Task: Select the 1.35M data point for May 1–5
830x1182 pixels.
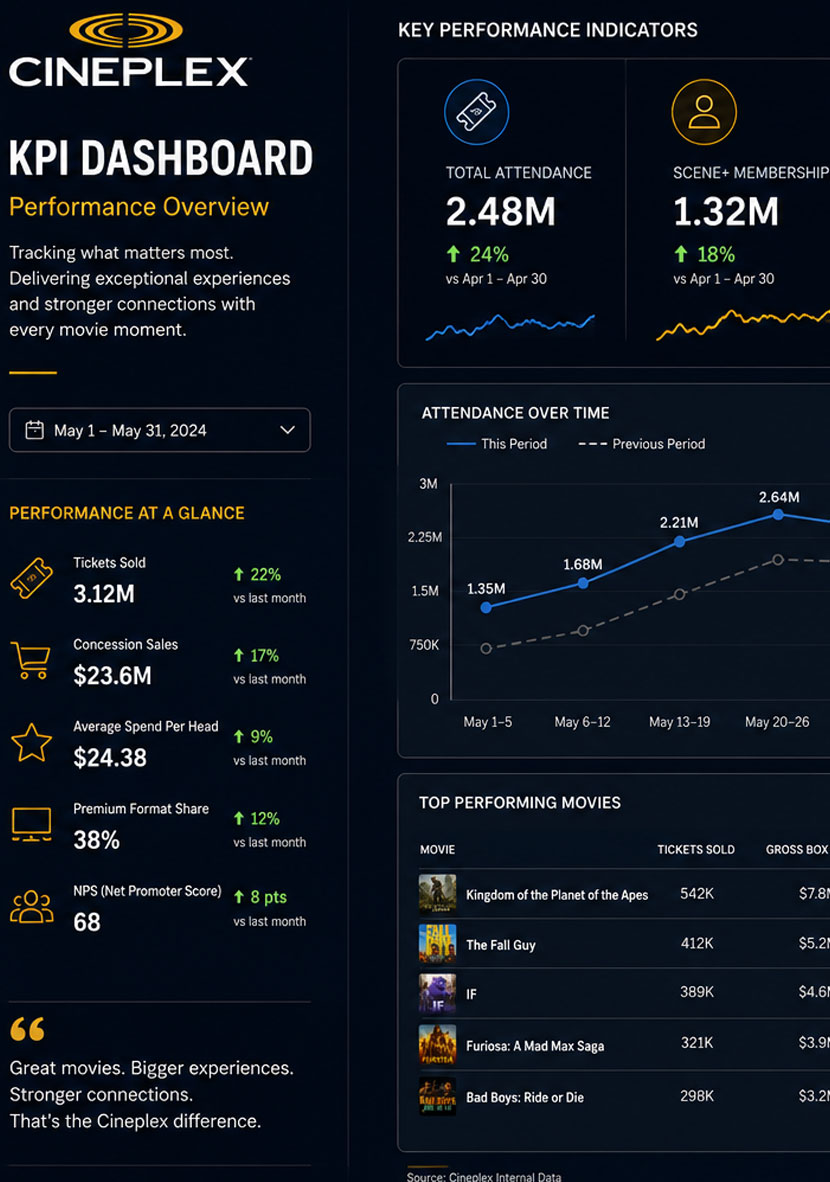Action: pos(486,607)
